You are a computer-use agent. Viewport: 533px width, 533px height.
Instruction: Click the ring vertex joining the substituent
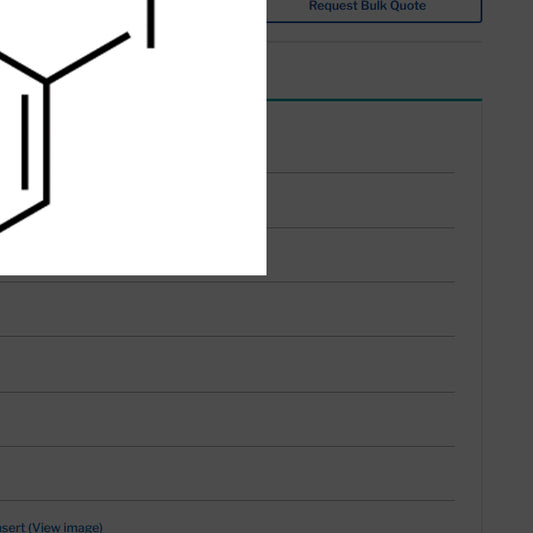point(47,82)
